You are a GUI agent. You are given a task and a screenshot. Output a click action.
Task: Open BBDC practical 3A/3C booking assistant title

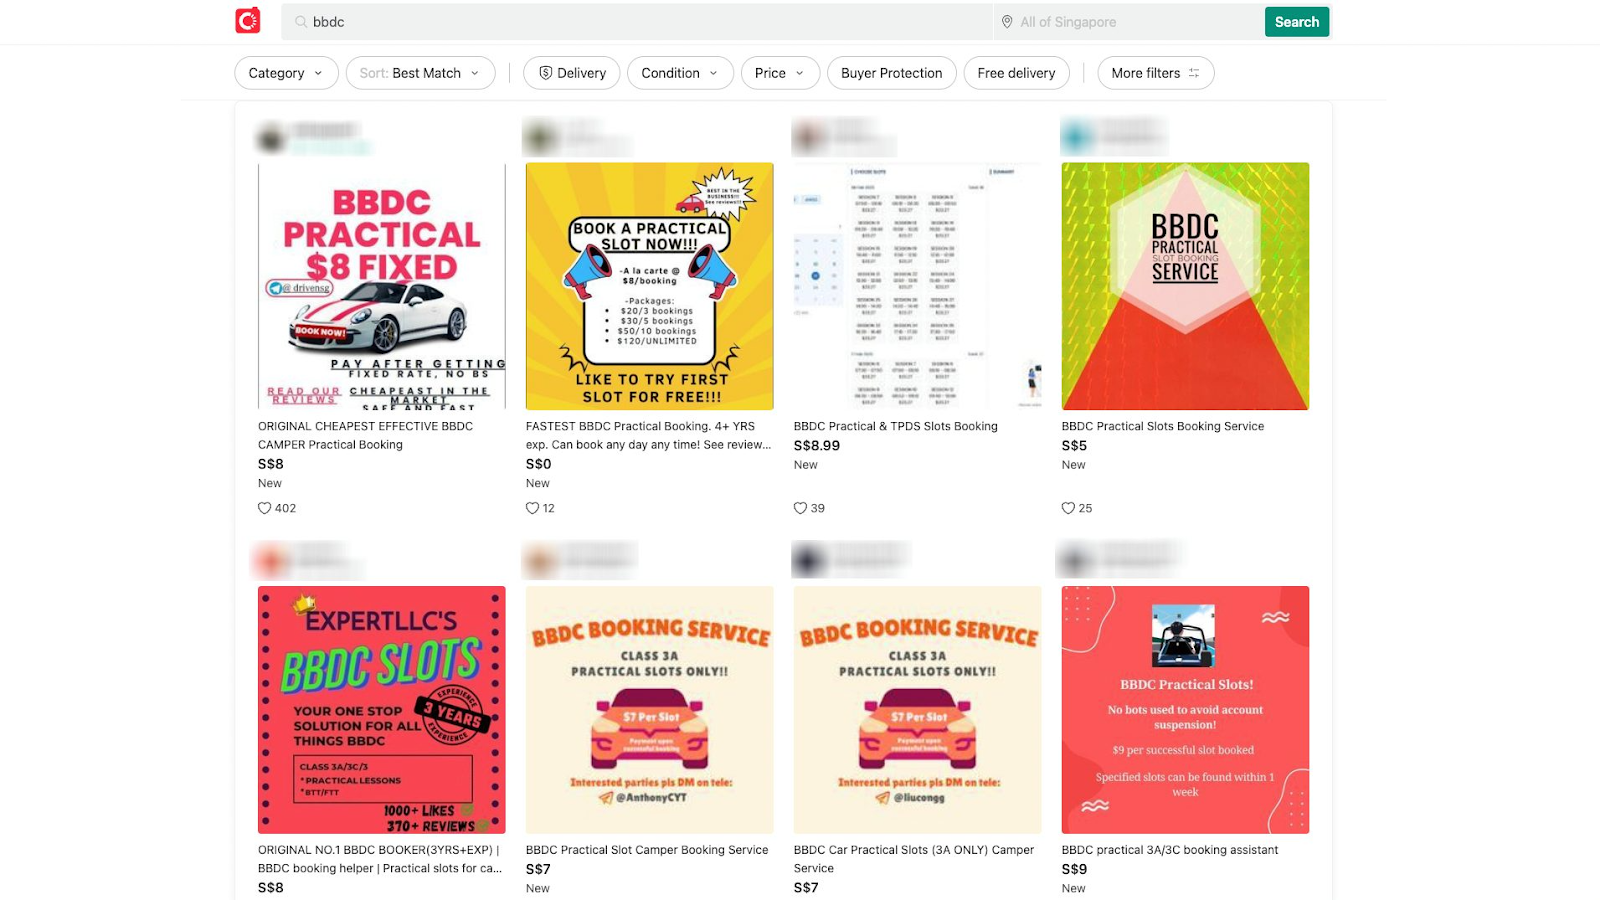1170,850
